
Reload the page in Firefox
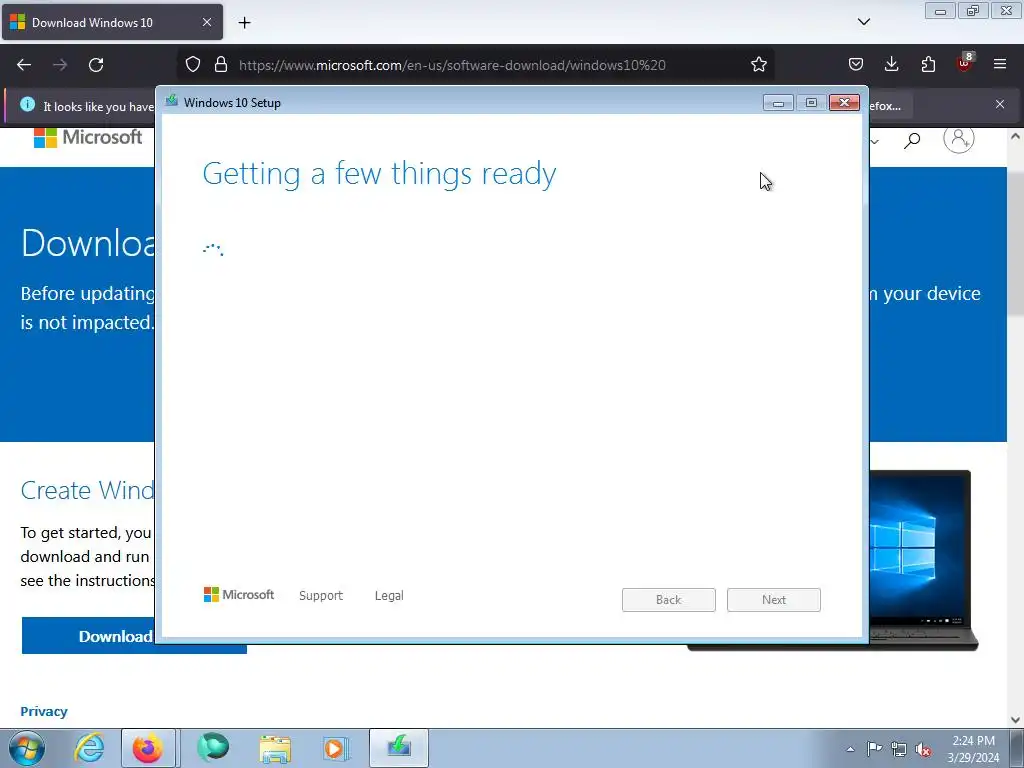[x=96, y=65]
